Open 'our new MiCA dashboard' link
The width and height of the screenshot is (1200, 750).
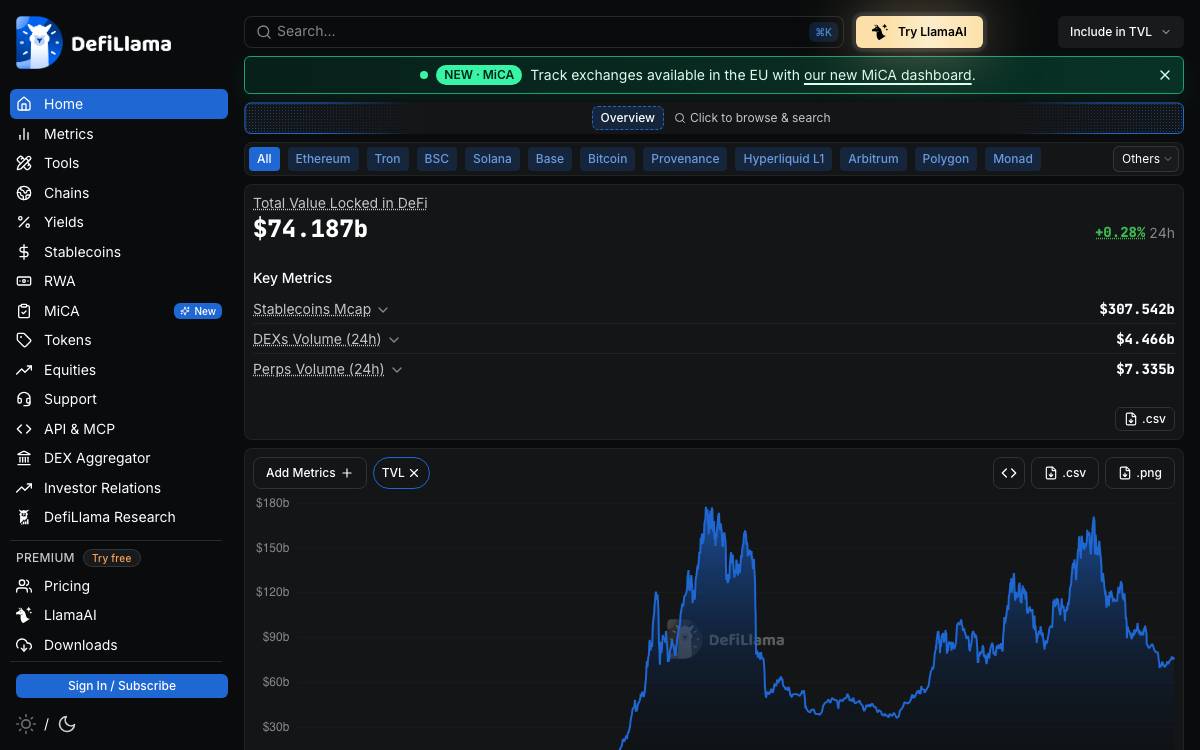(888, 75)
